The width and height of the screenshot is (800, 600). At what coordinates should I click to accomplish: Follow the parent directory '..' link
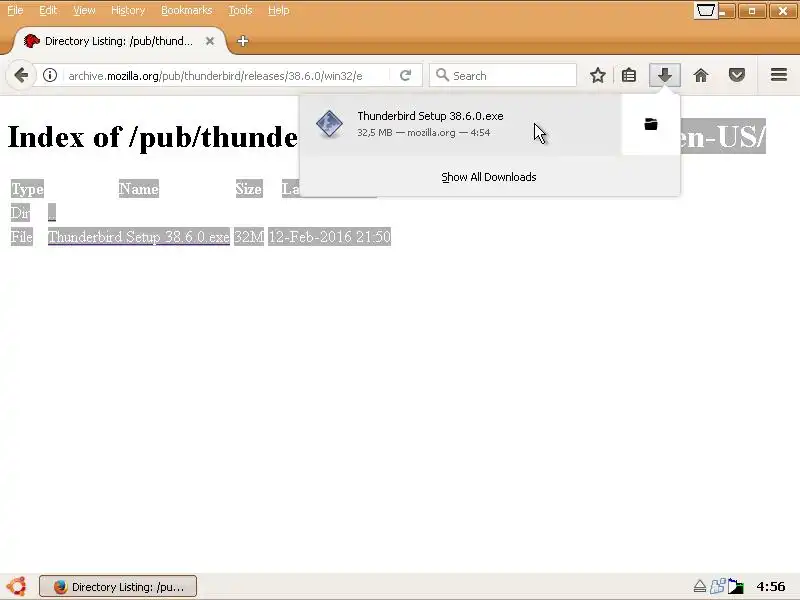point(52,212)
